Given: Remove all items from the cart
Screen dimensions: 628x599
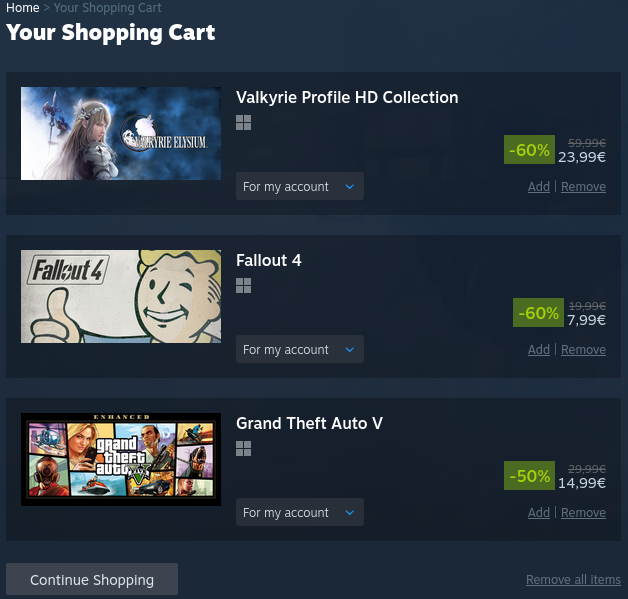Looking at the screenshot, I should [x=573, y=579].
